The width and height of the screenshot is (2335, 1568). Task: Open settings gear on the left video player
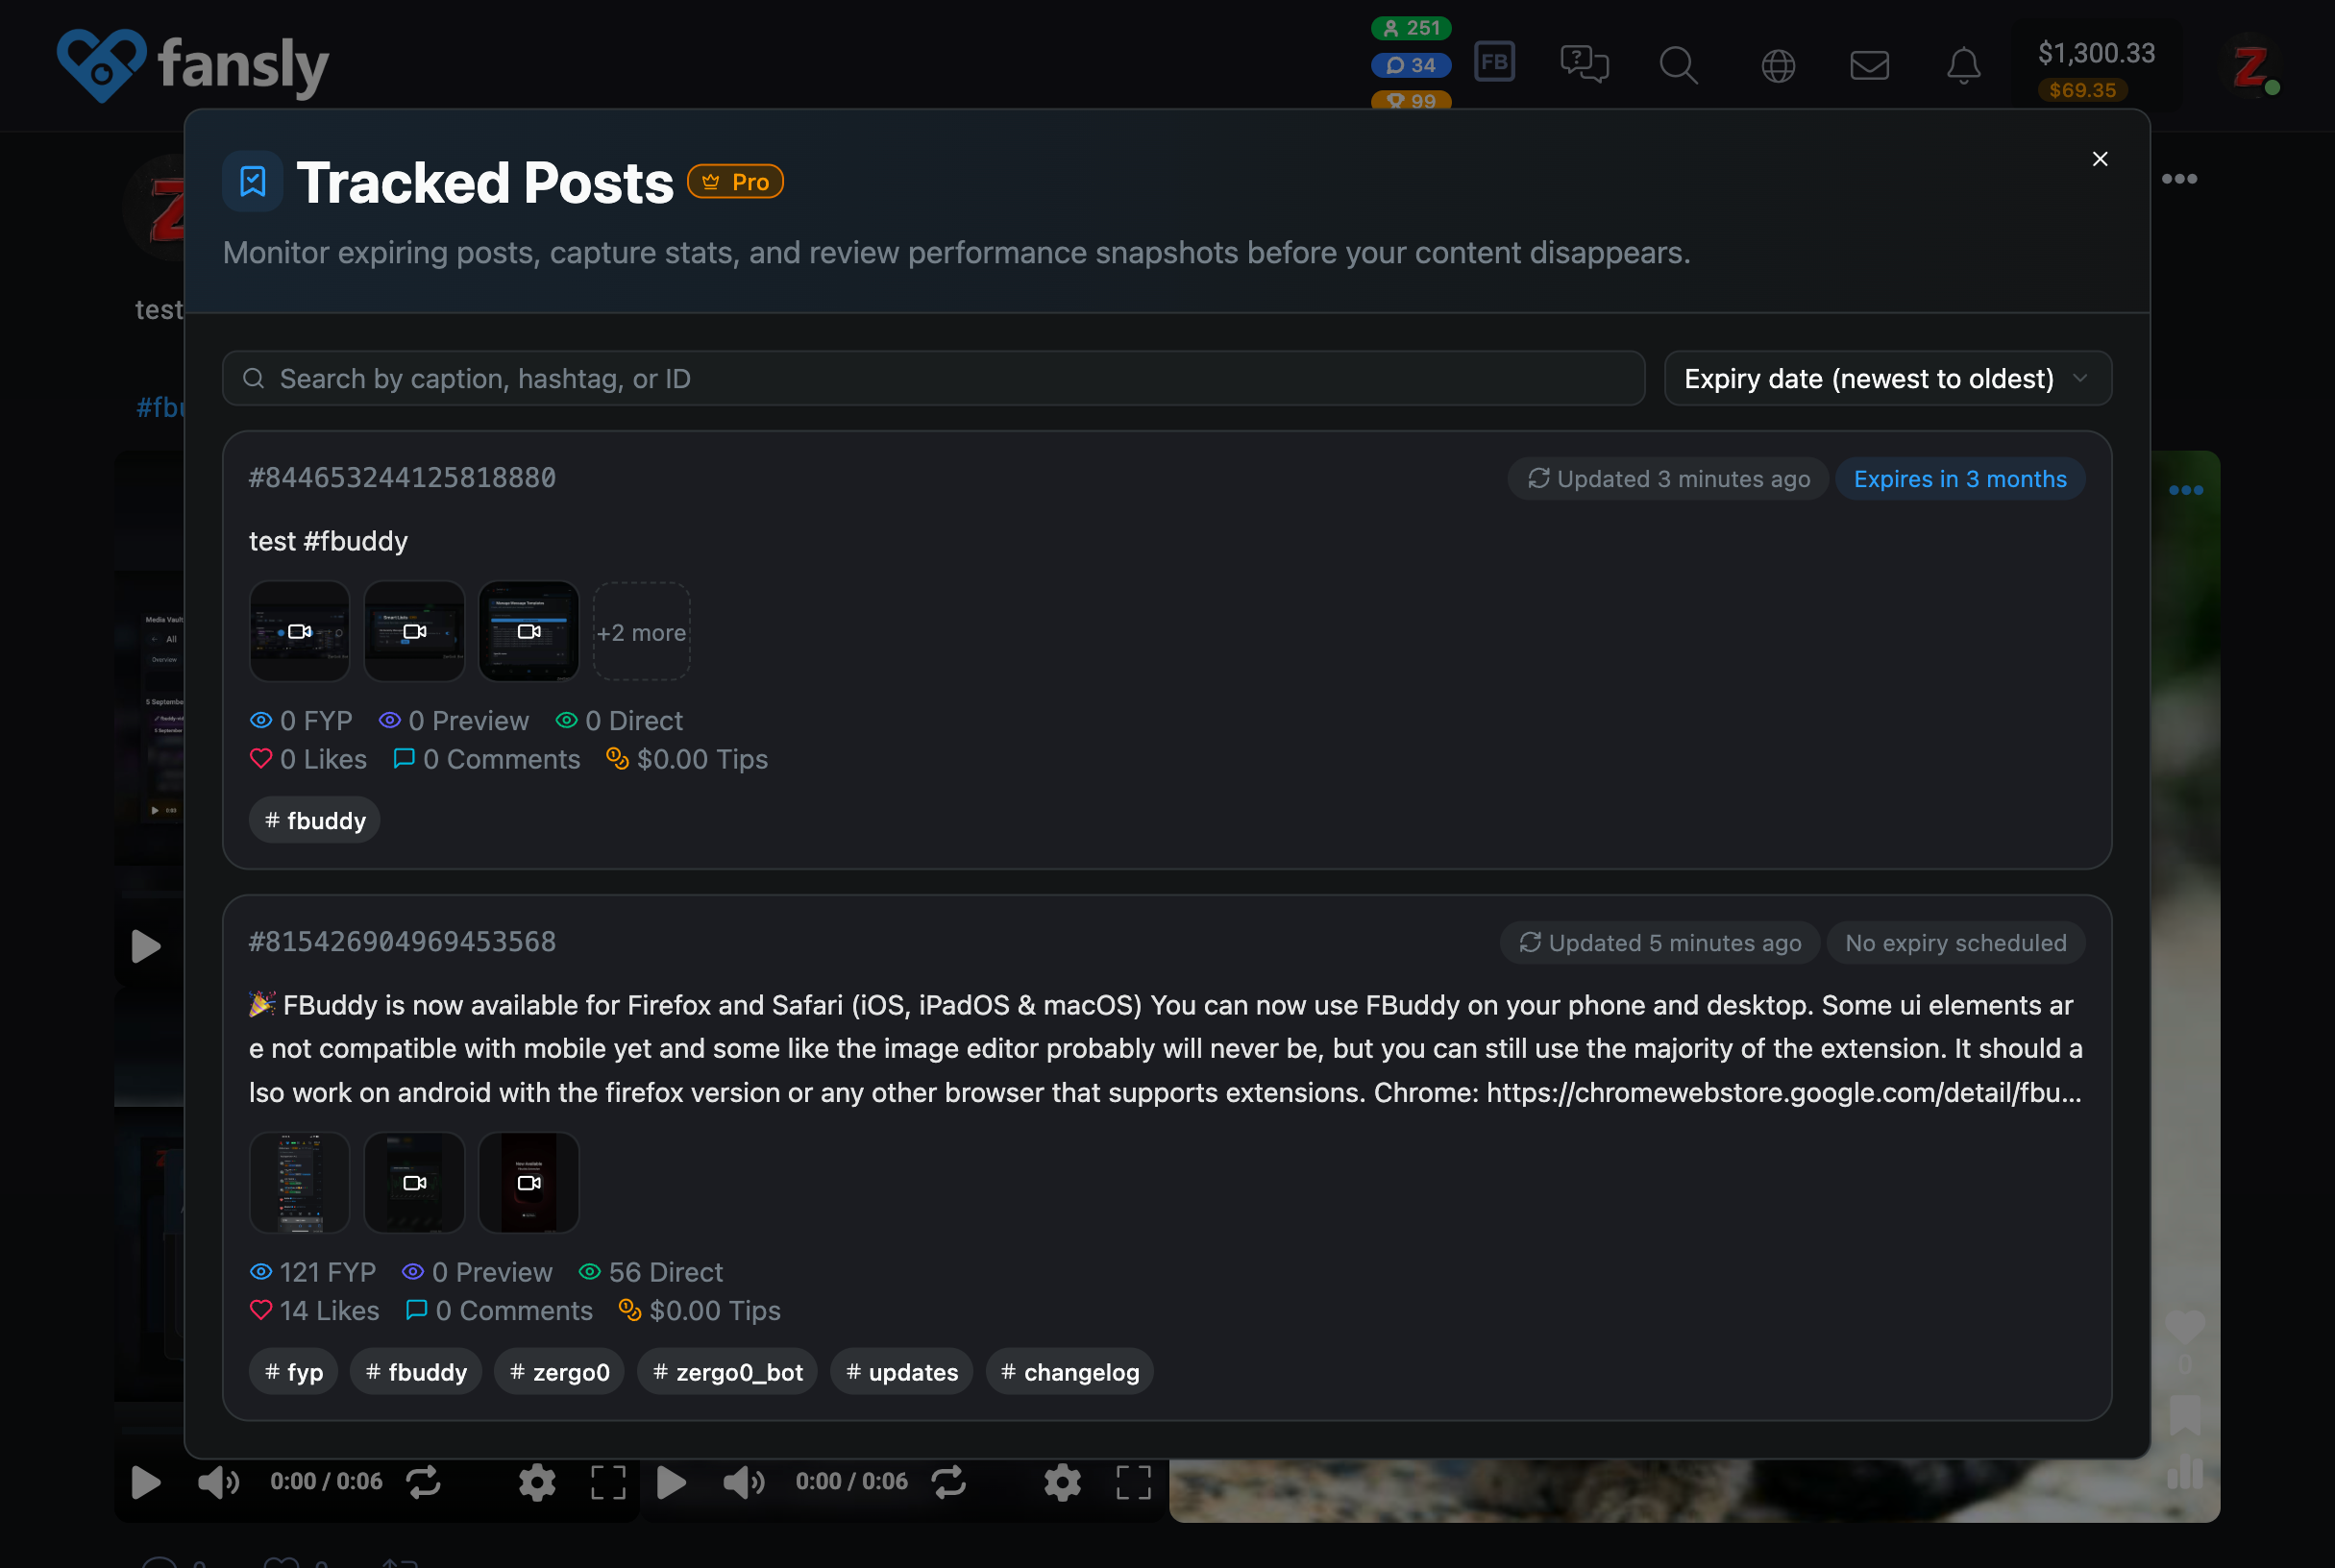537,1483
